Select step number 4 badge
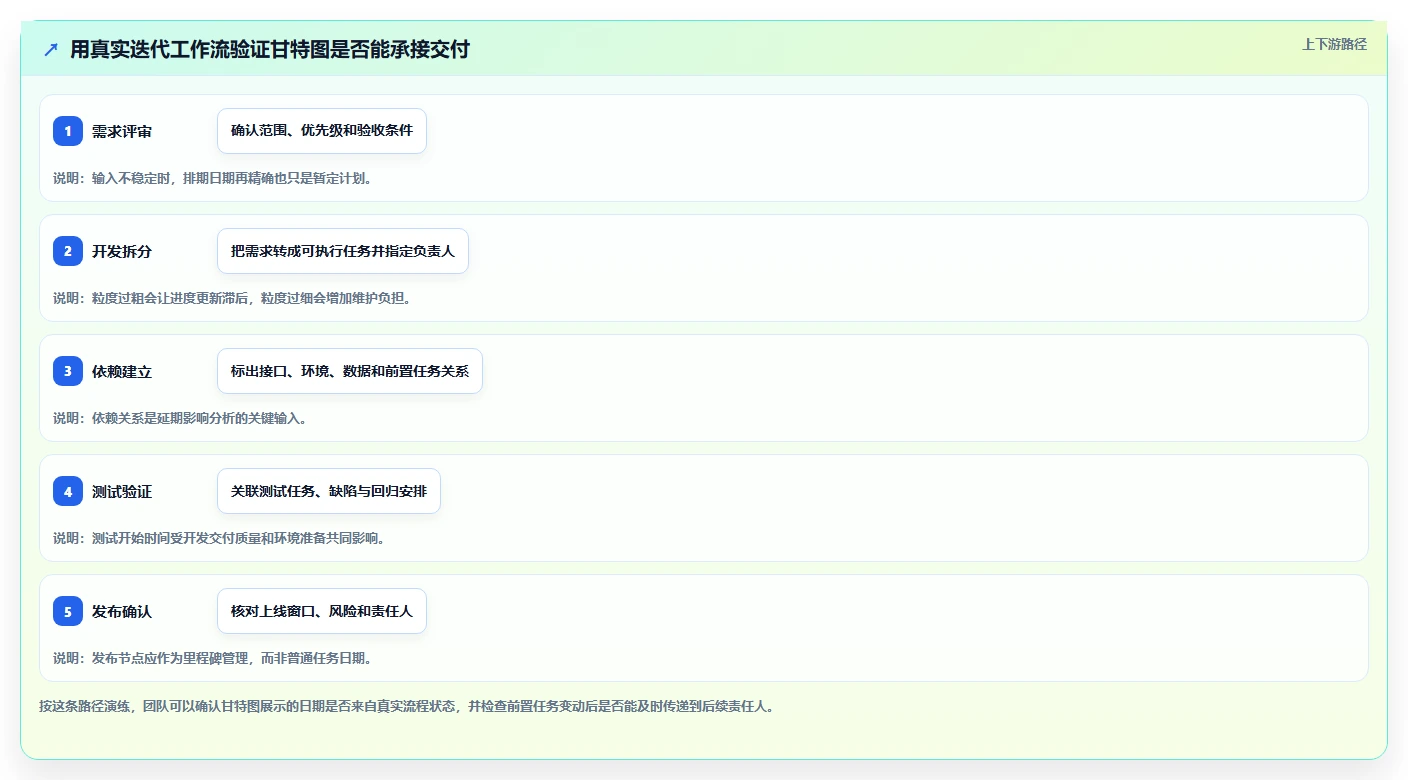The height and width of the screenshot is (780, 1408). click(68, 491)
